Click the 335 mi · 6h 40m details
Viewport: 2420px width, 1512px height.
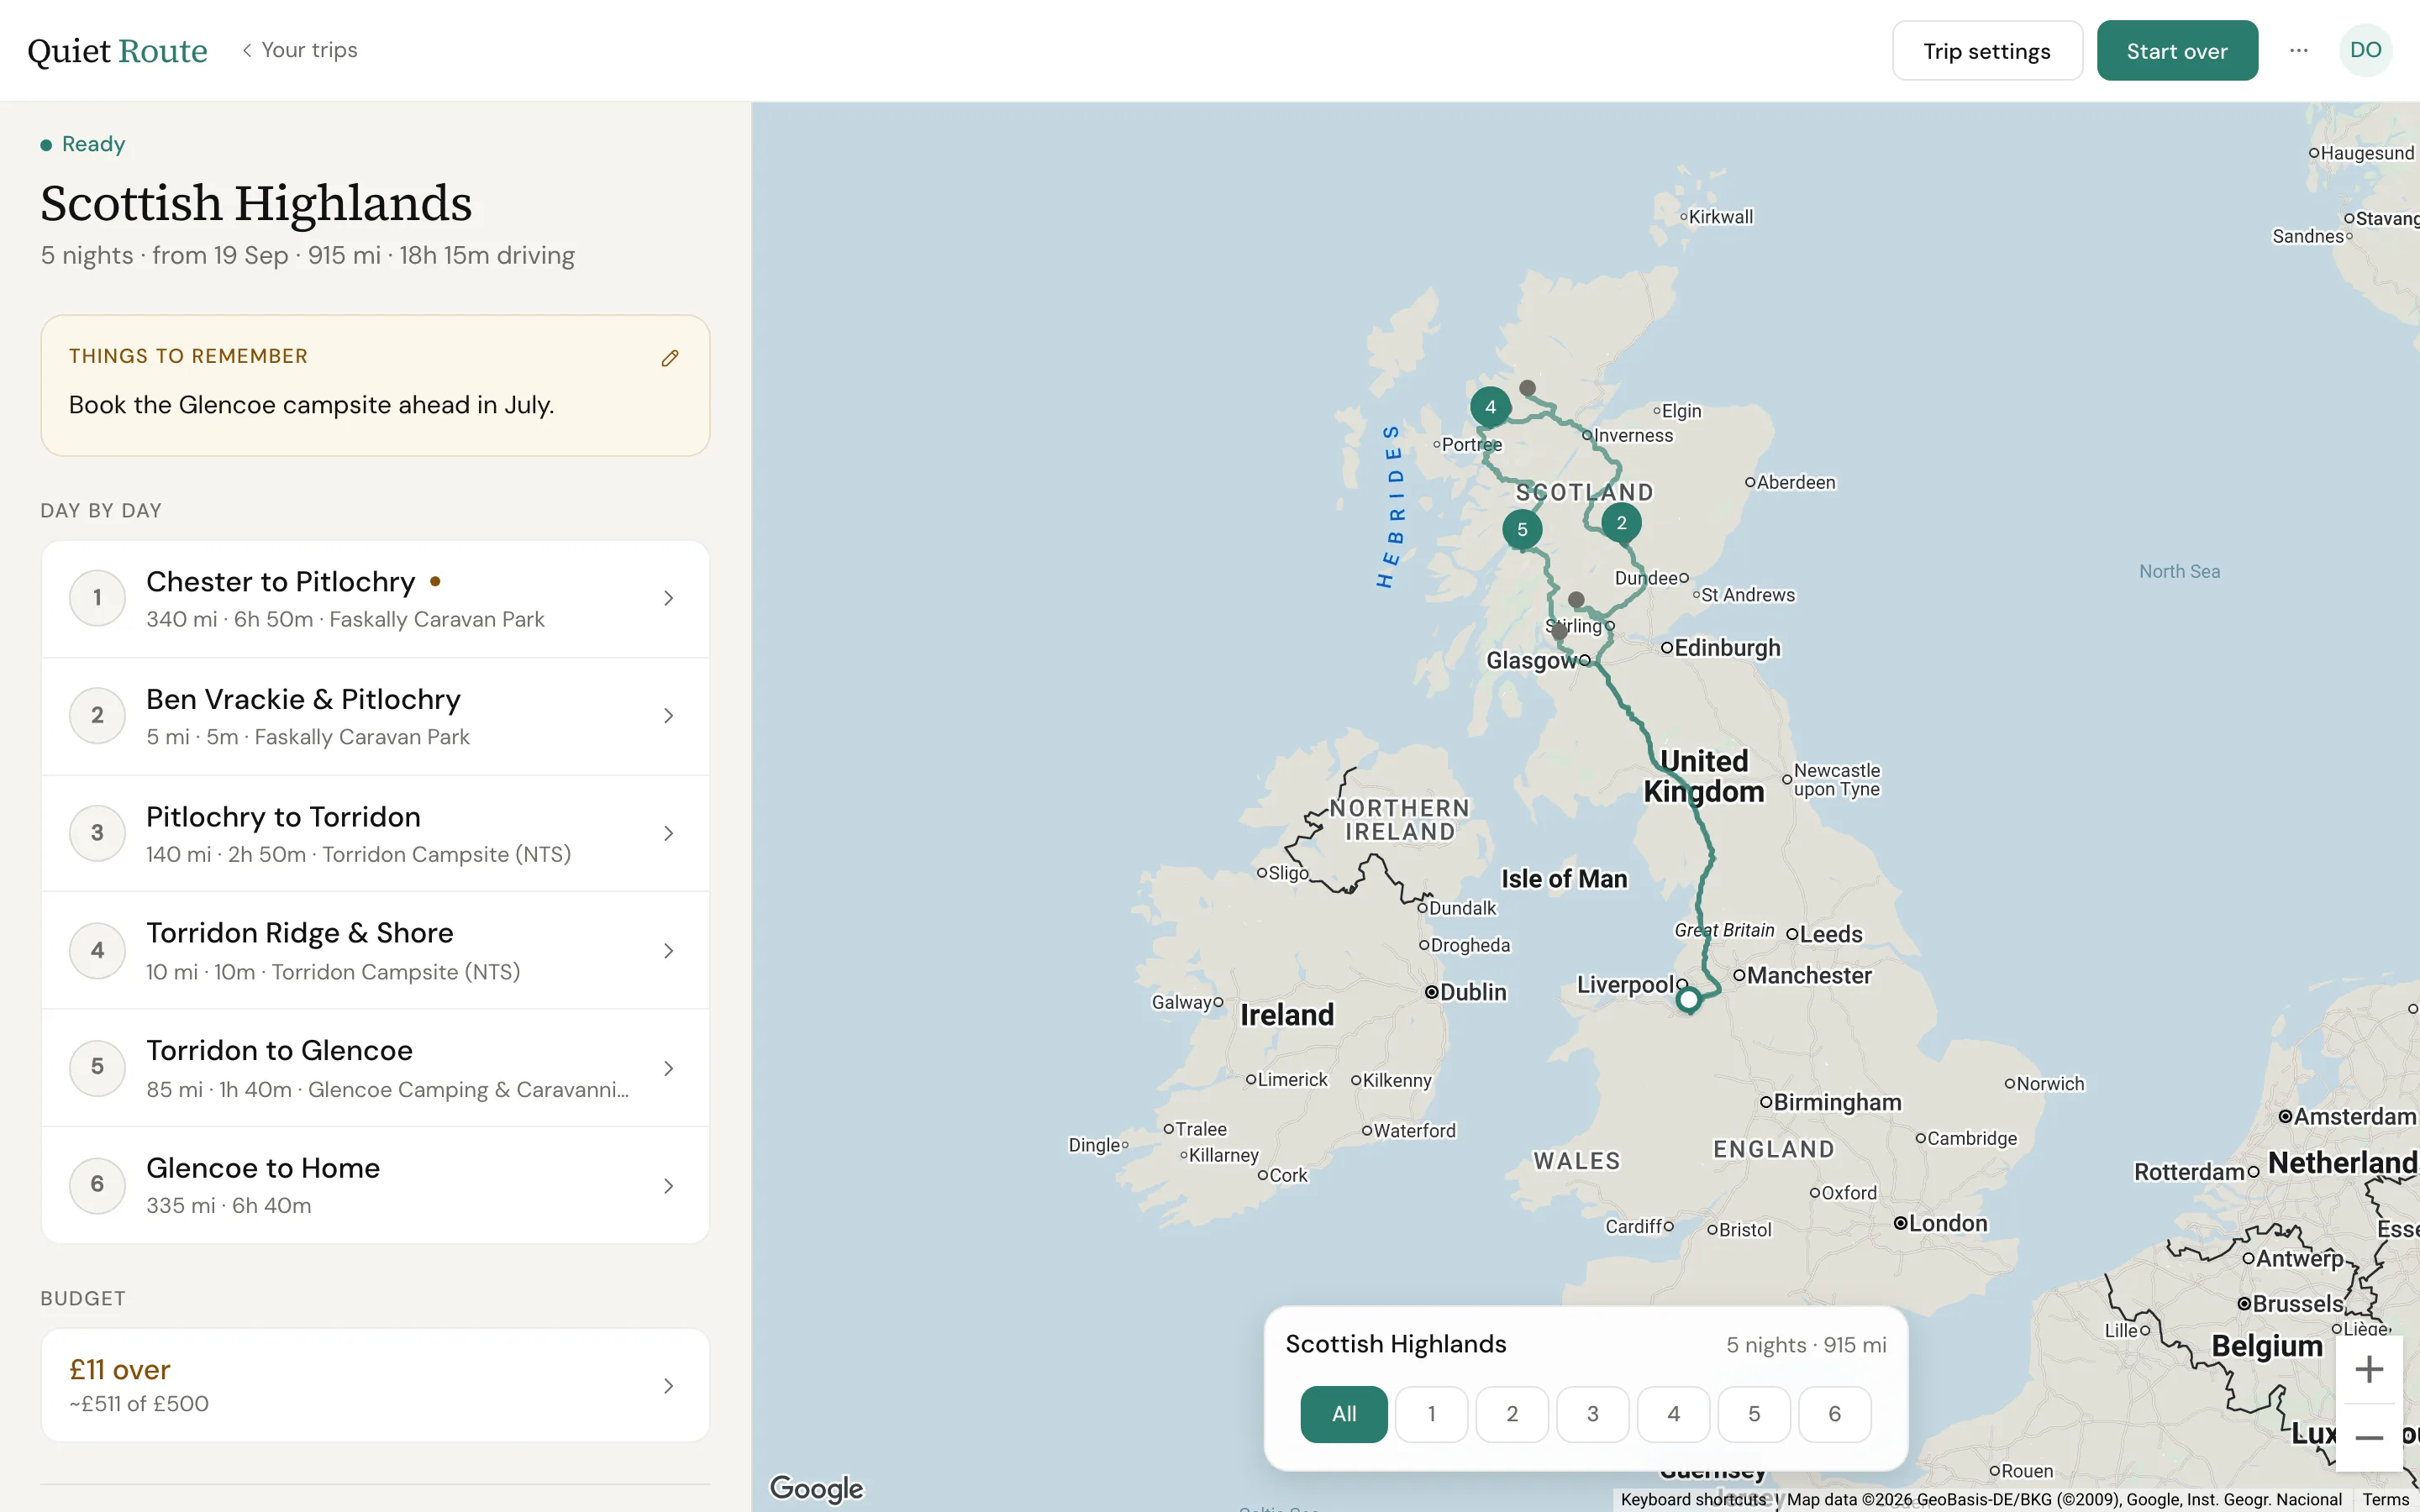click(228, 1206)
